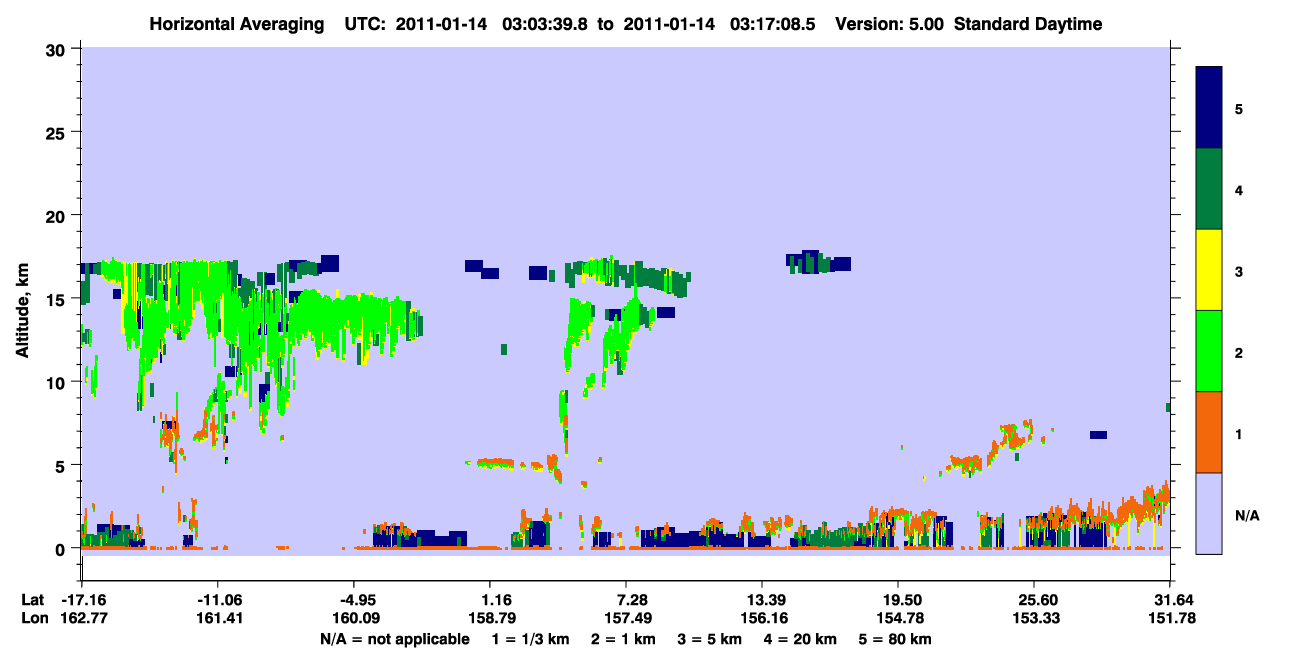Click longitude value 156.16

[762, 618]
